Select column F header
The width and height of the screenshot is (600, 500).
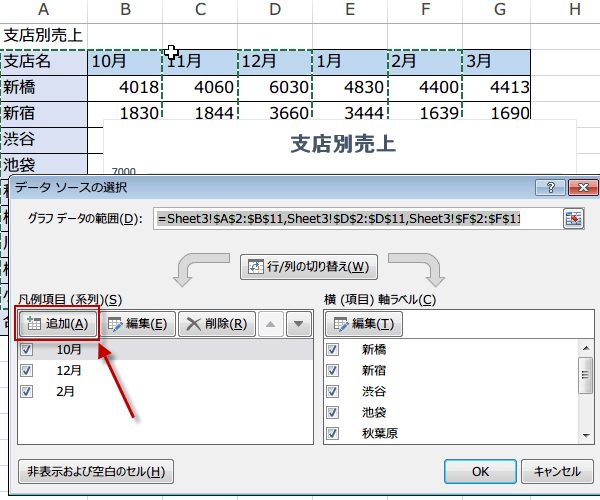(x=425, y=10)
